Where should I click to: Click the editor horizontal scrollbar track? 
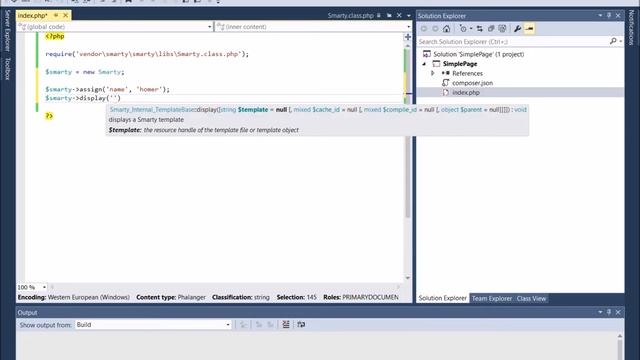pos(224,287)
